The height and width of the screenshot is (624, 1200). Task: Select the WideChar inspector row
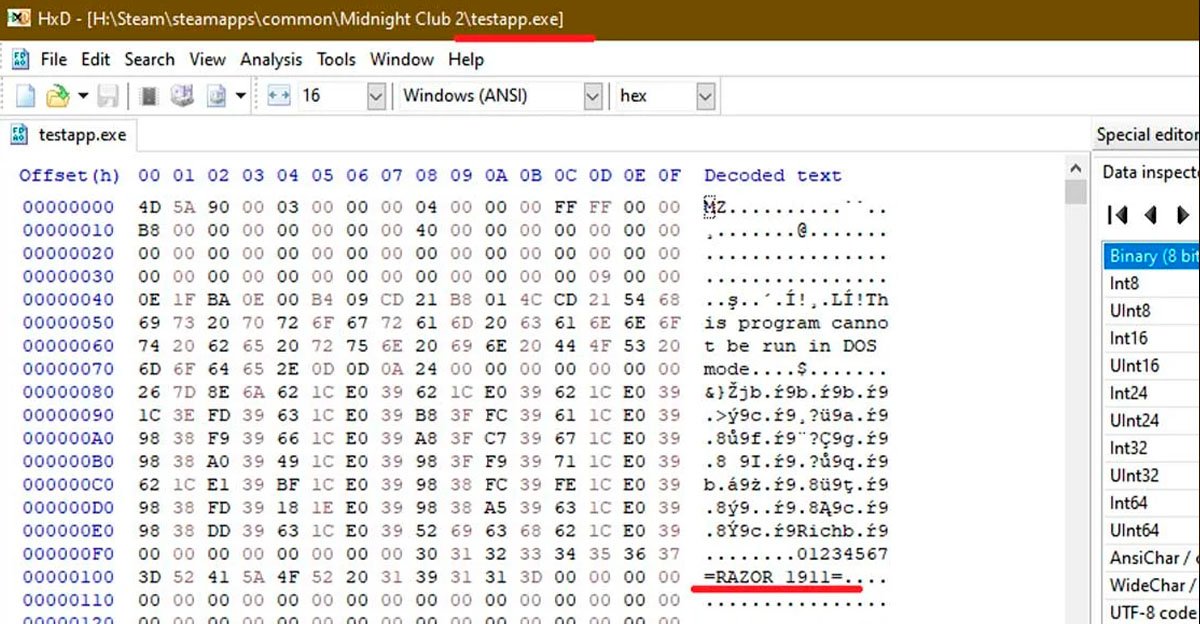point(1152,585)
